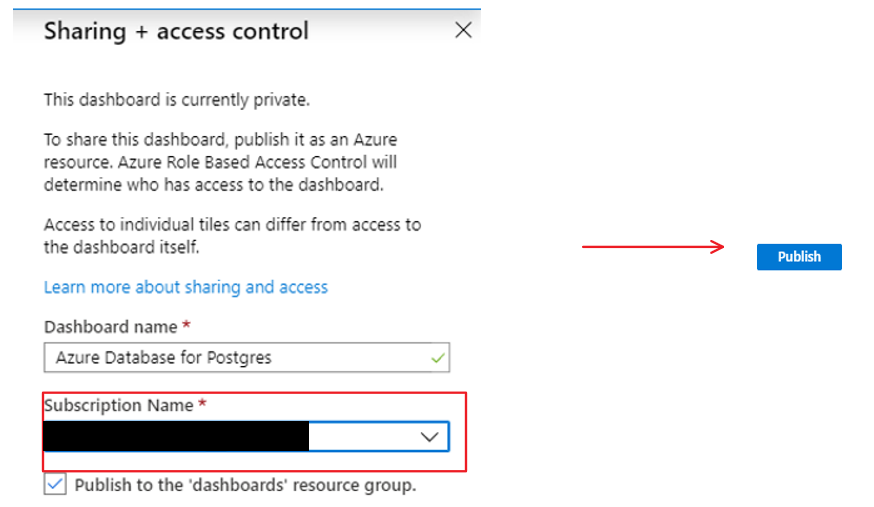Click the Subscription Name label
The height and width of the screenshot is (507, 874).
[119, 405]
